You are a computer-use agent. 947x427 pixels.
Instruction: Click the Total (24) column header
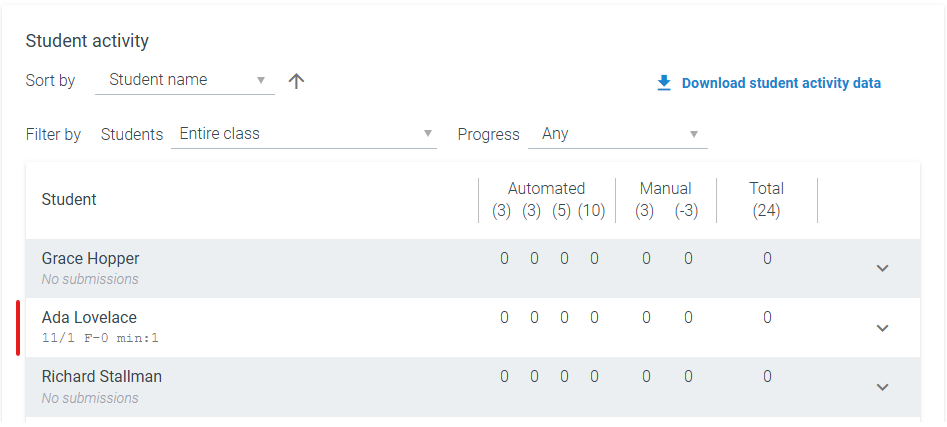point(766,200)
